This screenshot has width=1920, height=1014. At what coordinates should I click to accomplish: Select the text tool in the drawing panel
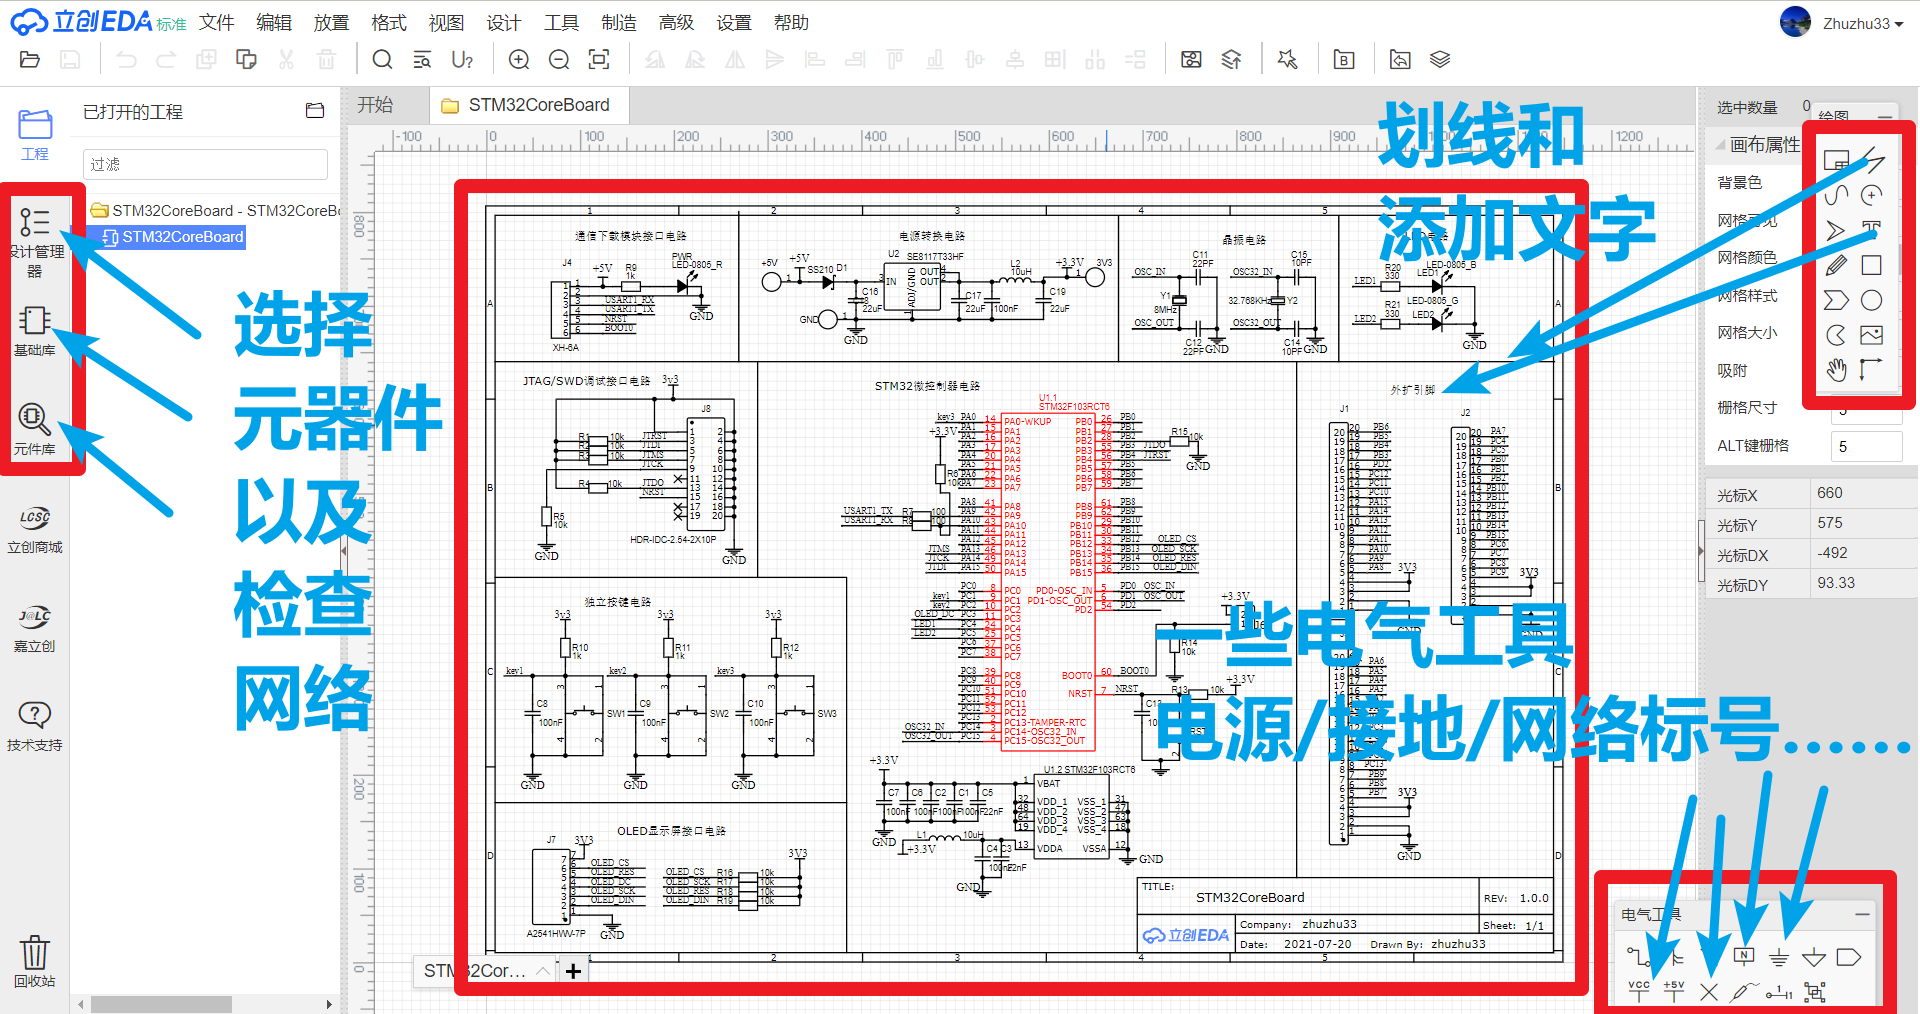pos(1873,227)
